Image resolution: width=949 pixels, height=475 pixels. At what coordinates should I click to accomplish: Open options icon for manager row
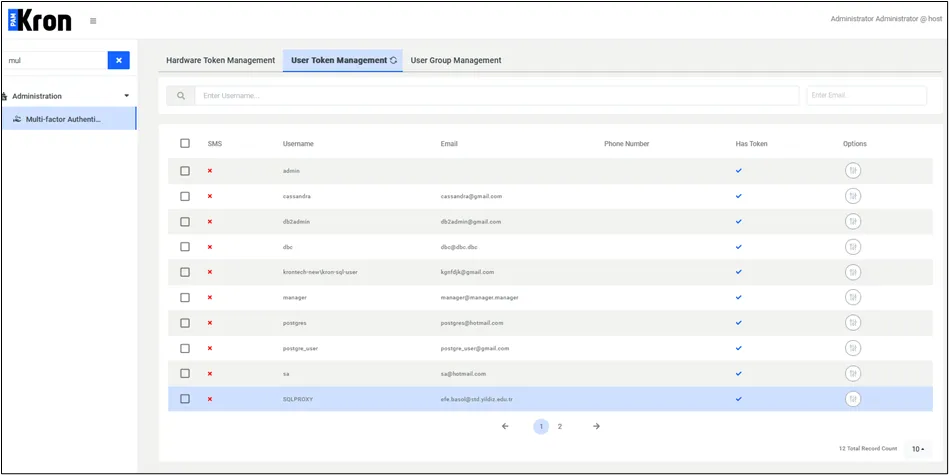[x=853, y=298]
